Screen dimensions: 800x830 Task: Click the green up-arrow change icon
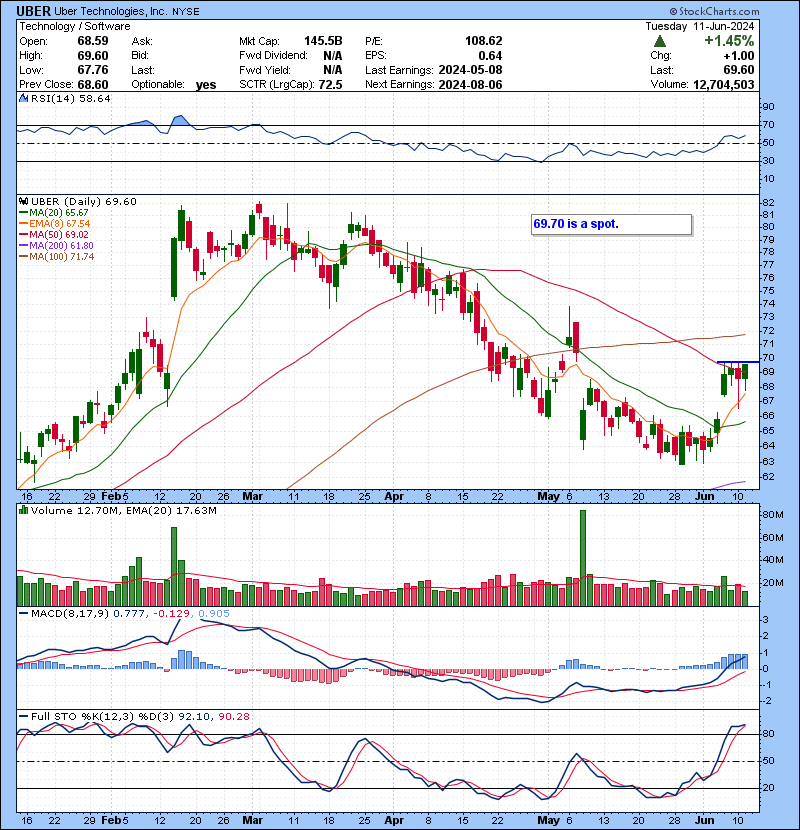click(x=660, y=41)
